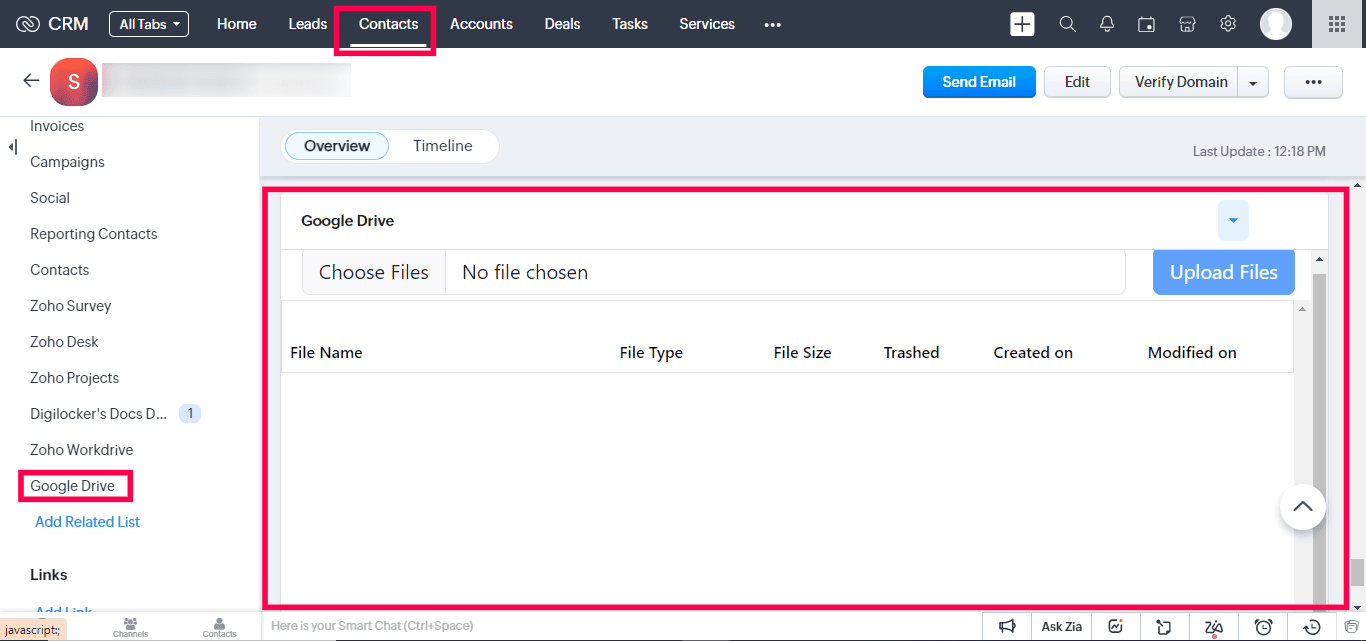Image resolution: width=1366 pixels, height=641 pixels.
Task: Open the reminders alarm clock icon
Action: click(x=1263, y=627)
